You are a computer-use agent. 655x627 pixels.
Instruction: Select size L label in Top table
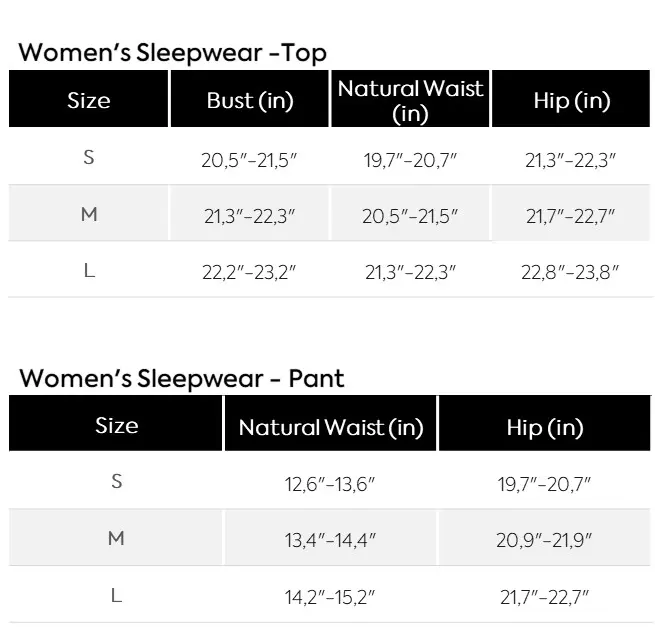(x=89, y=271)
